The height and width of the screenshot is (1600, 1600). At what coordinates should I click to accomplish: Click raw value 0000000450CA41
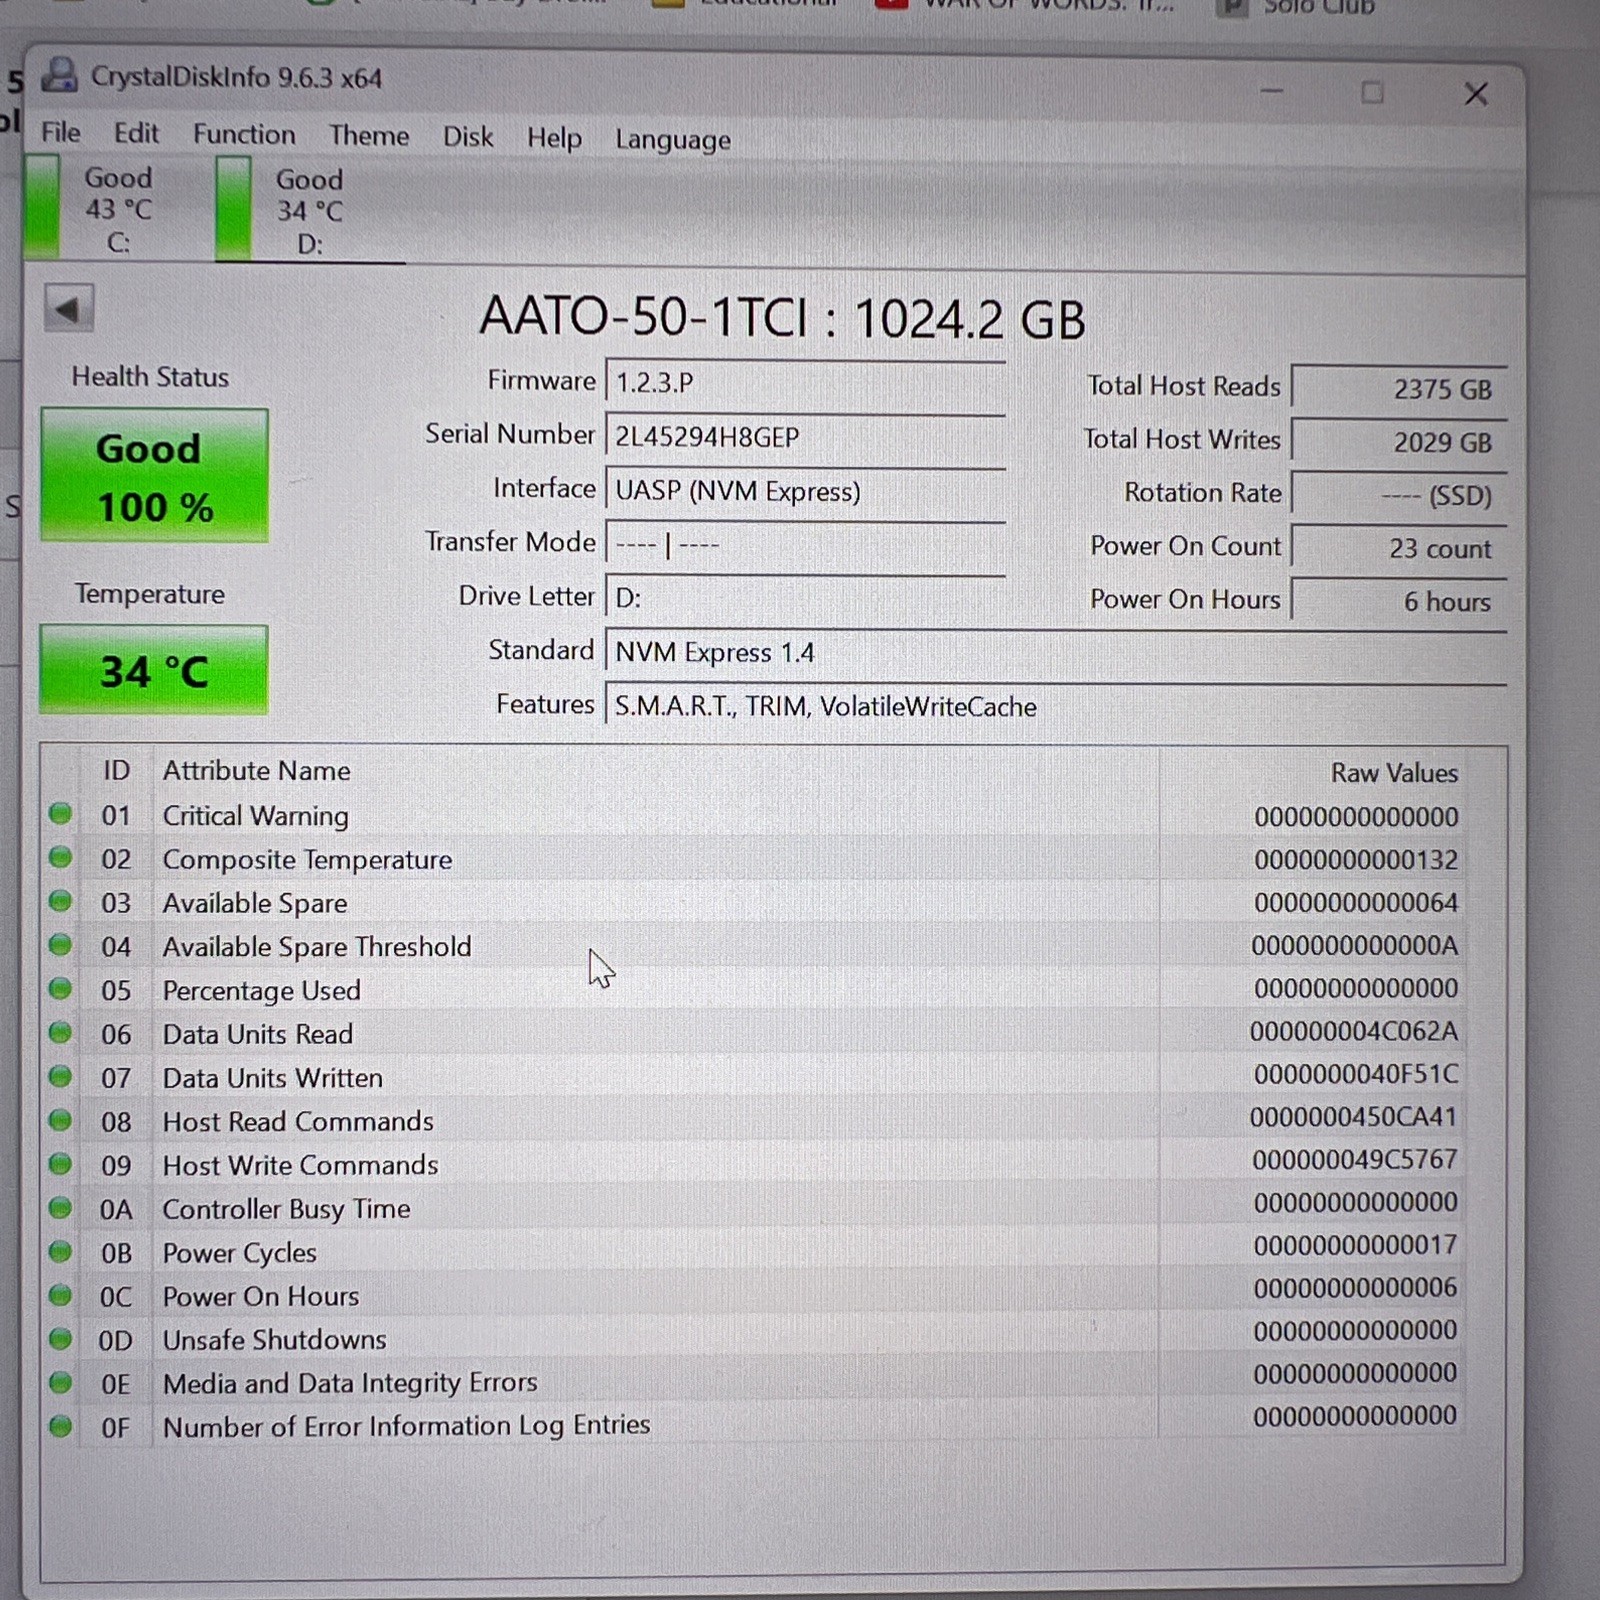click(1354, 1117)
